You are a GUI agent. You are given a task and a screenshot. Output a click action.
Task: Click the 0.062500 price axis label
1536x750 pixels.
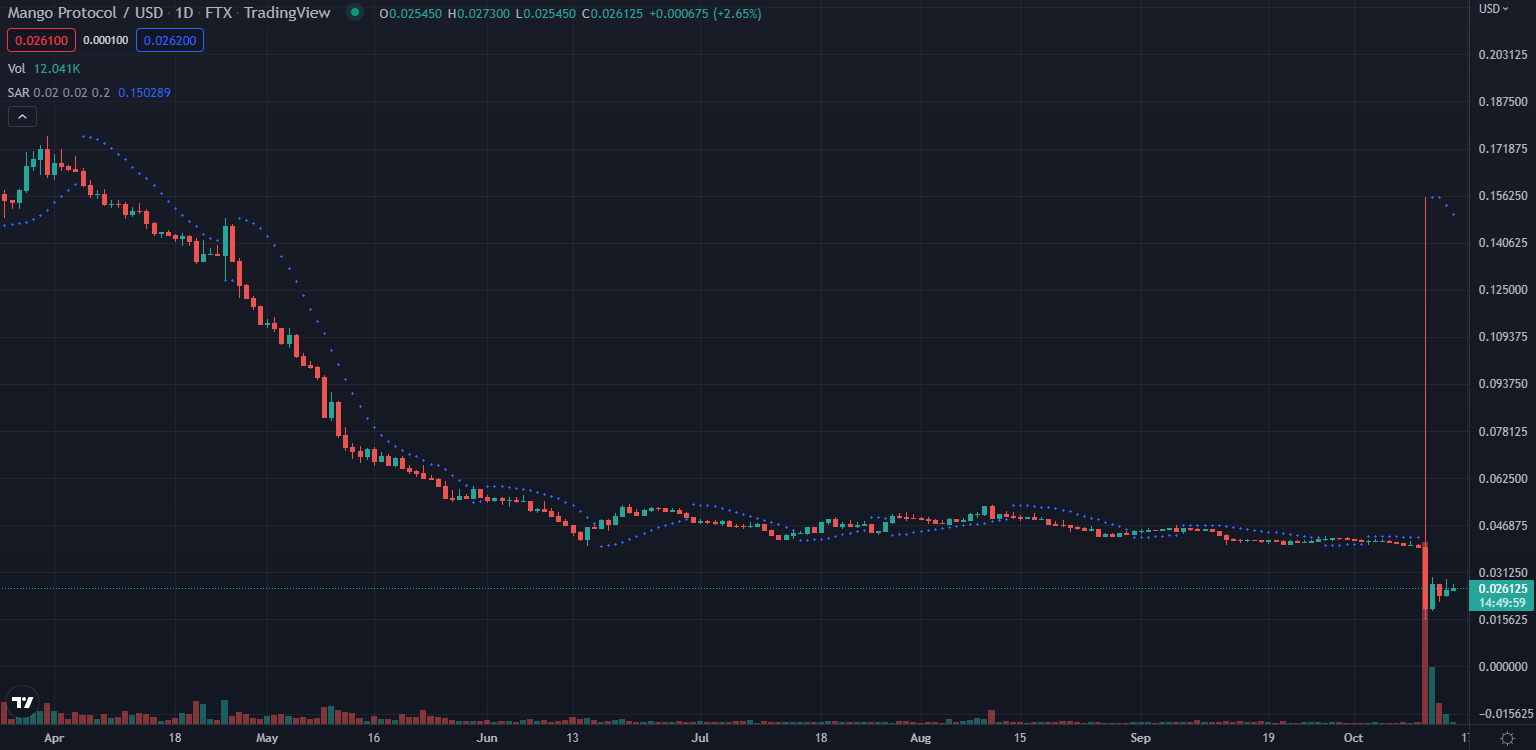point(1503,478)
